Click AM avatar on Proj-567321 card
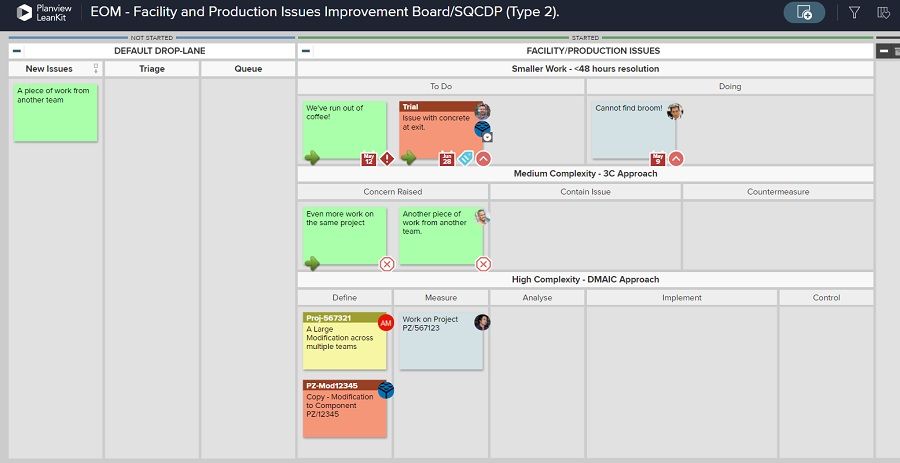Image resolution: width=900 pixels, height=463 pixels. 386,323
